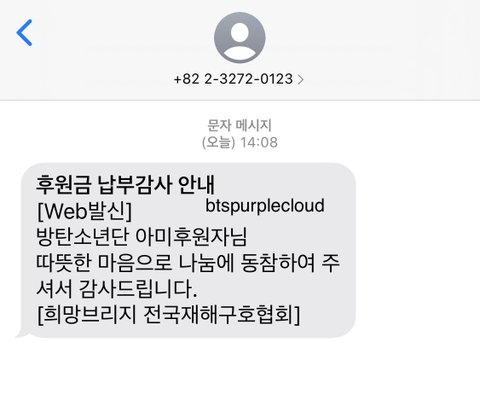Image resolution: width=480 pixels, height=406 pixels.
Task: Select the line 따뜻한 마음으로 나눔에 동참하여
Action: click(x=176, y=263)
